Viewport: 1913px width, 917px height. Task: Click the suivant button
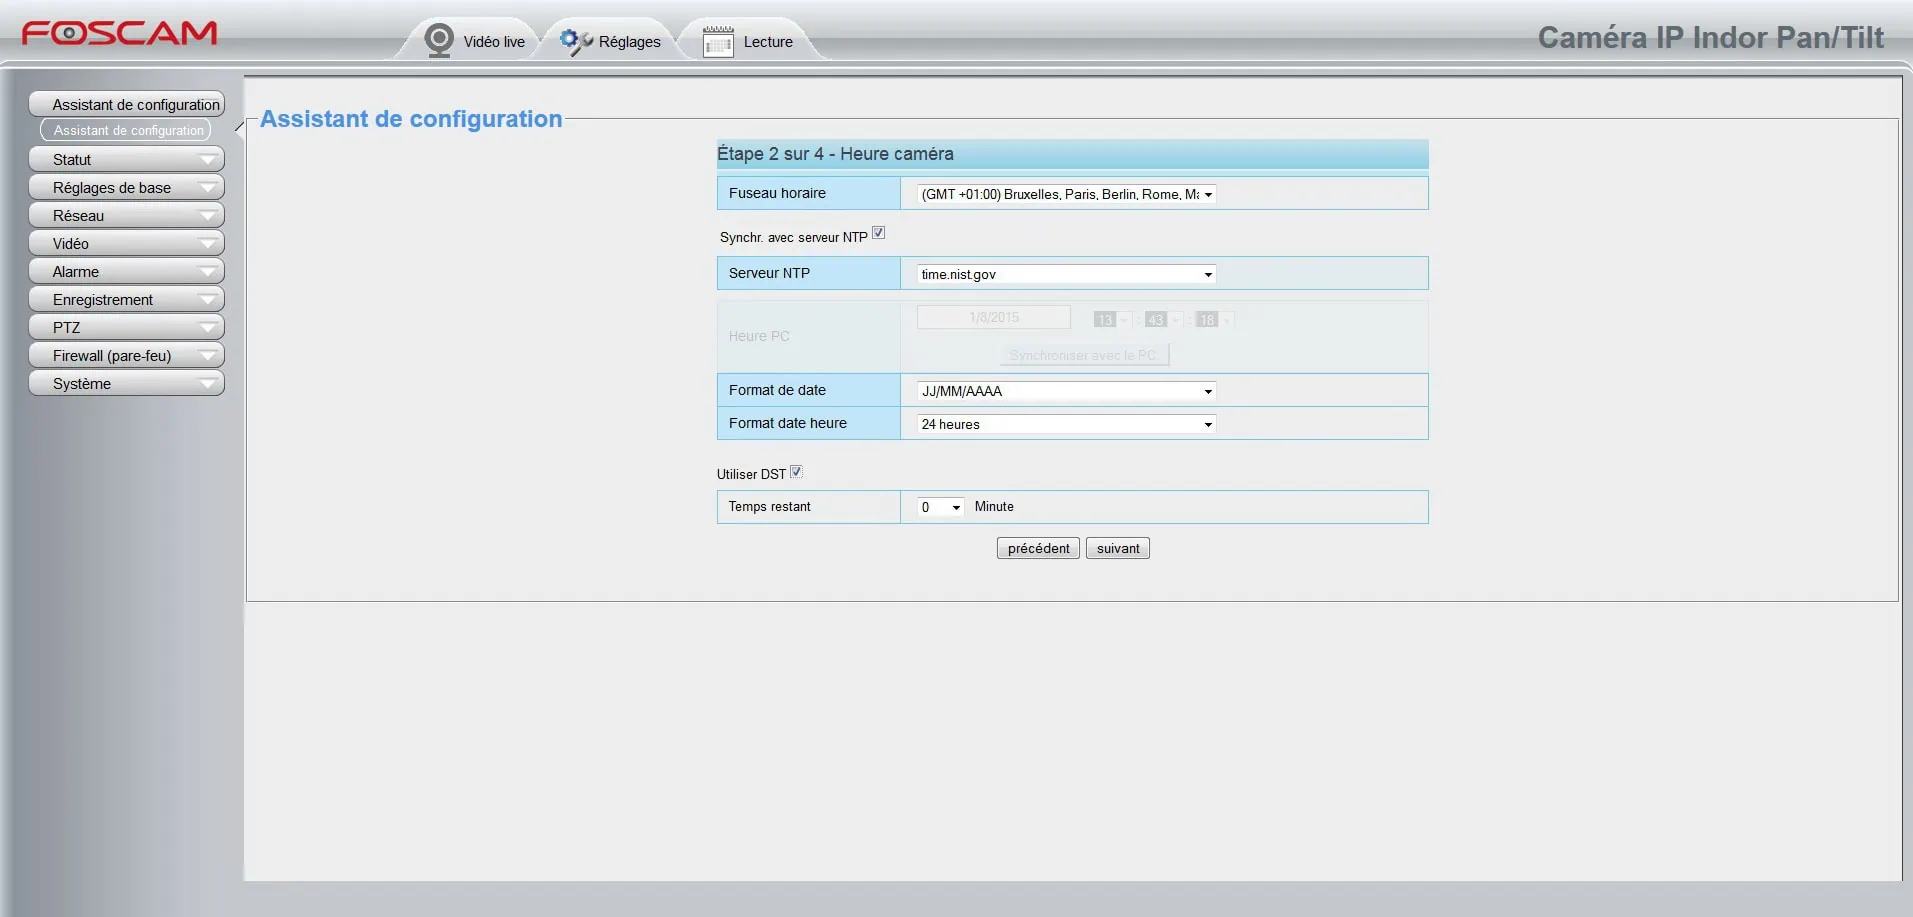pyautogui.click(x=1117, y=548)
